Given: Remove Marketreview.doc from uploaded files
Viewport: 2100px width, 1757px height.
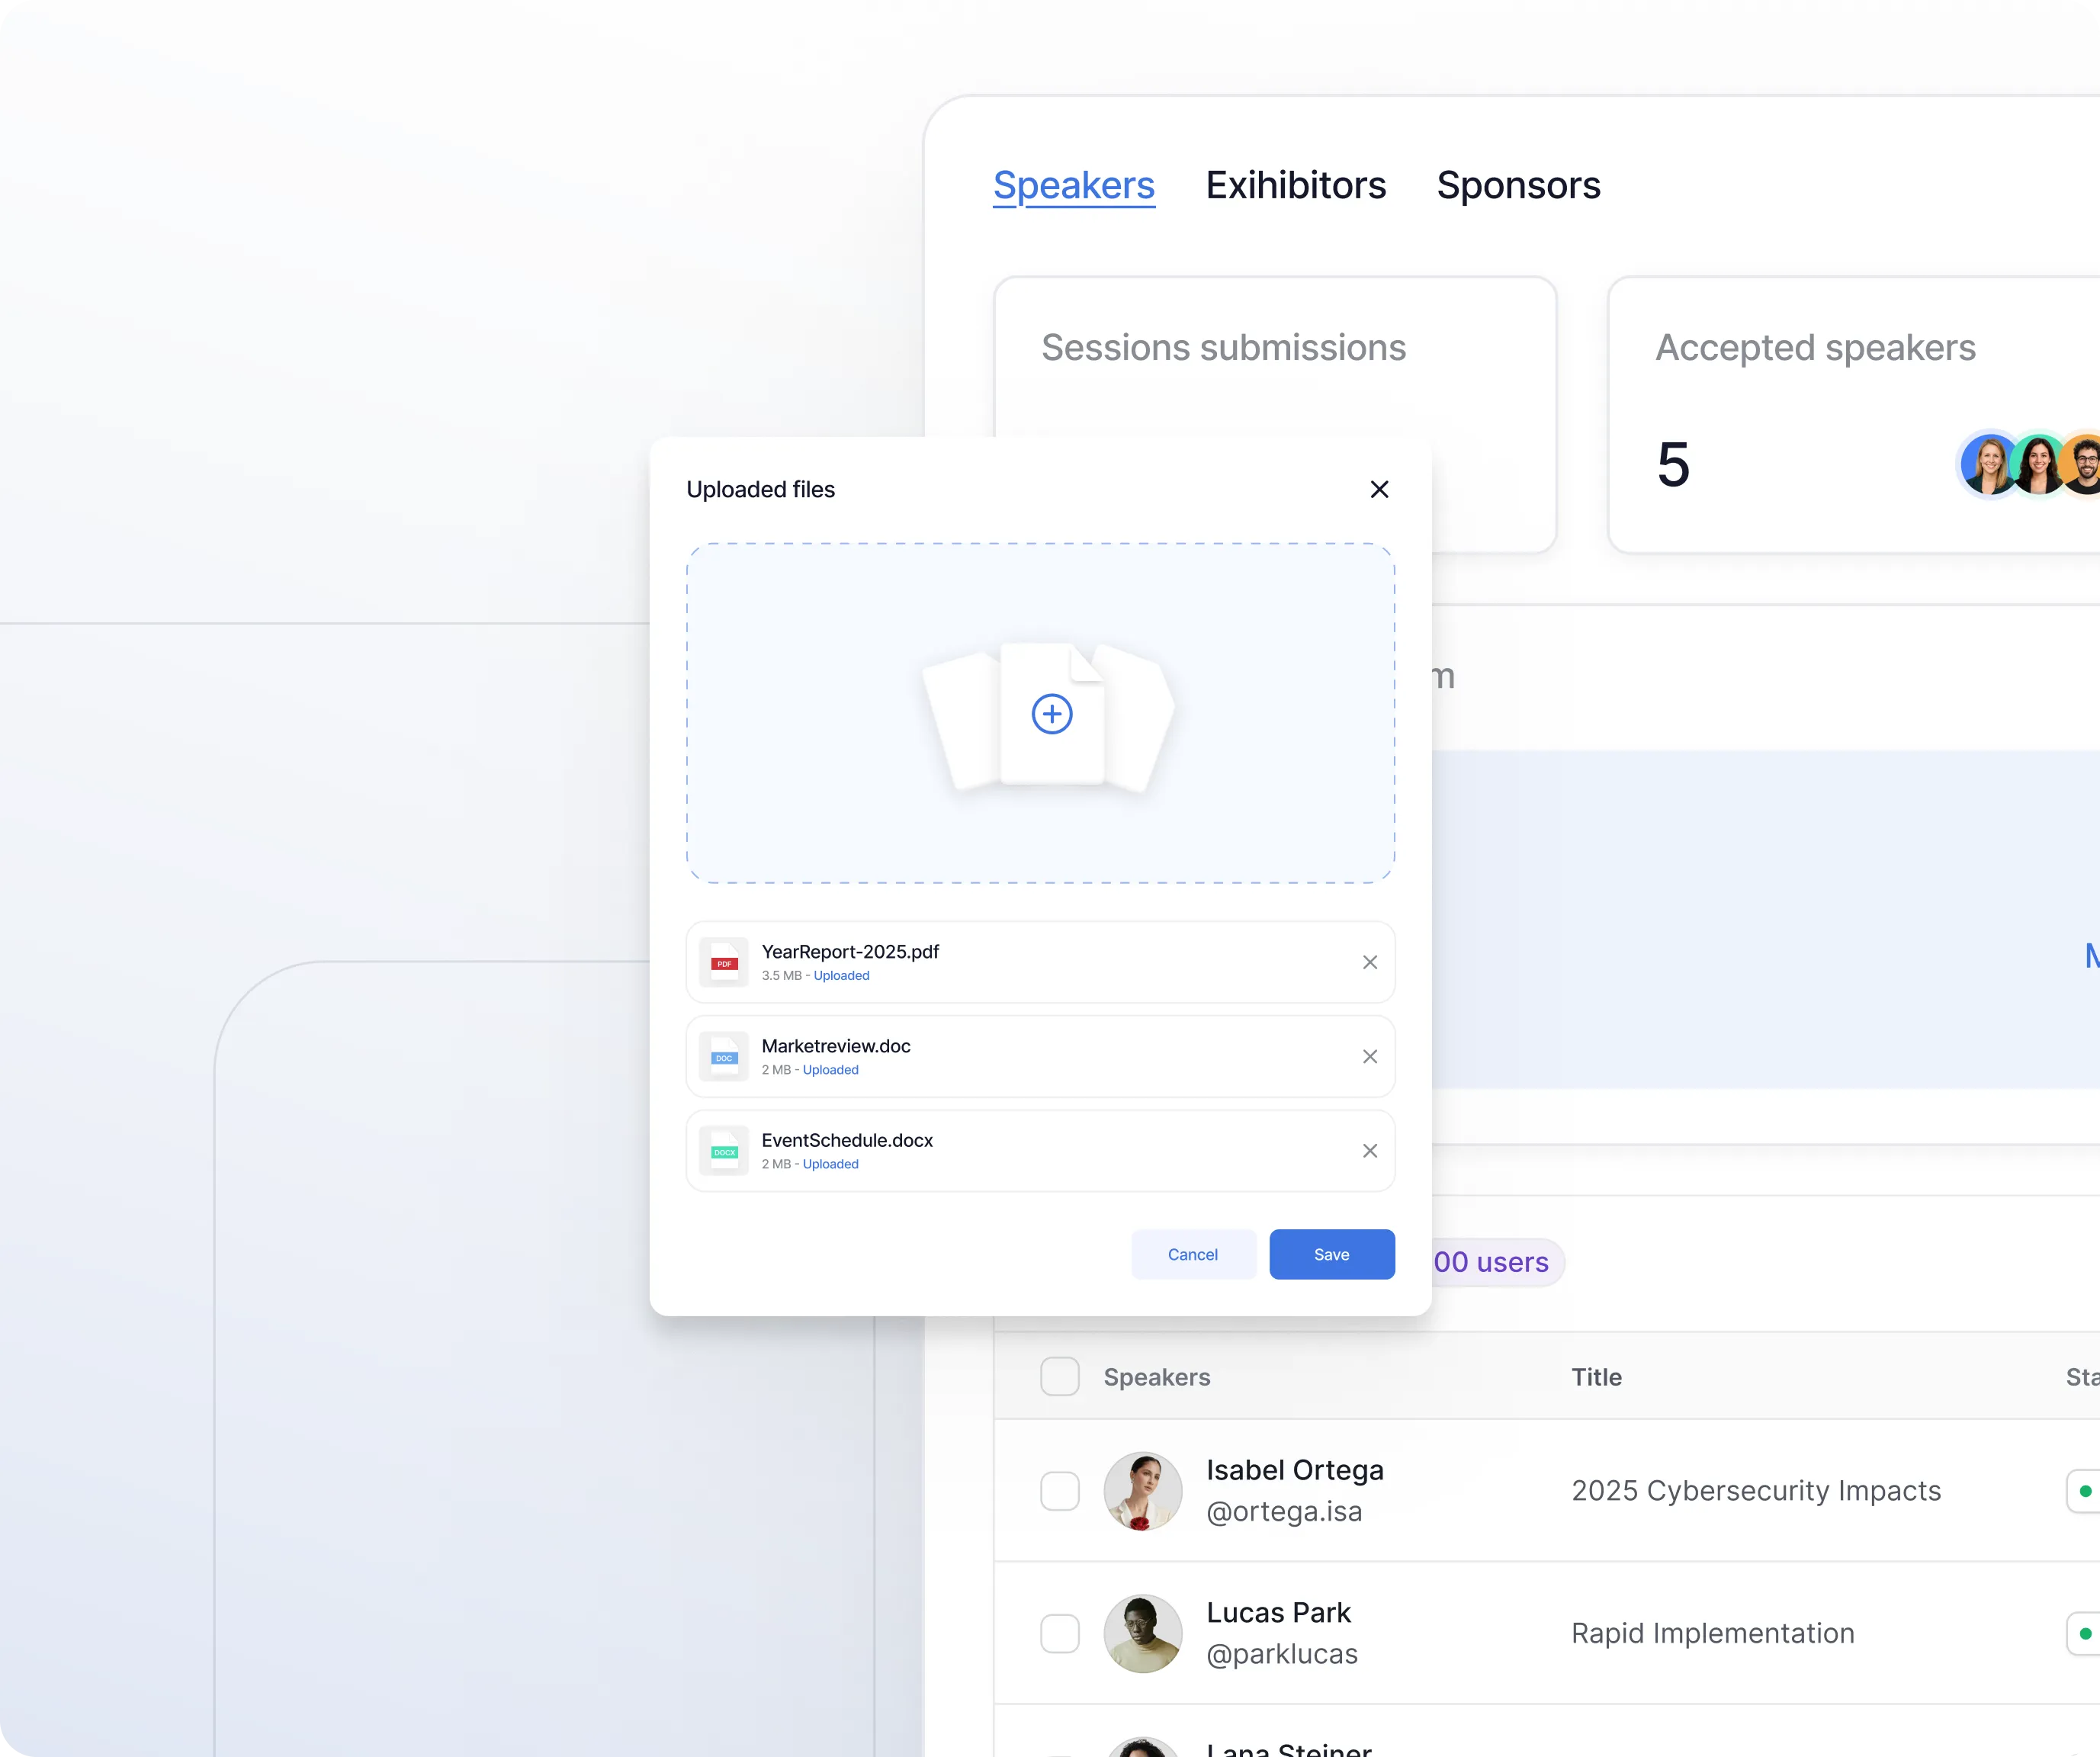Looking at the screenshot, I should click(x=1369, y=1056).
